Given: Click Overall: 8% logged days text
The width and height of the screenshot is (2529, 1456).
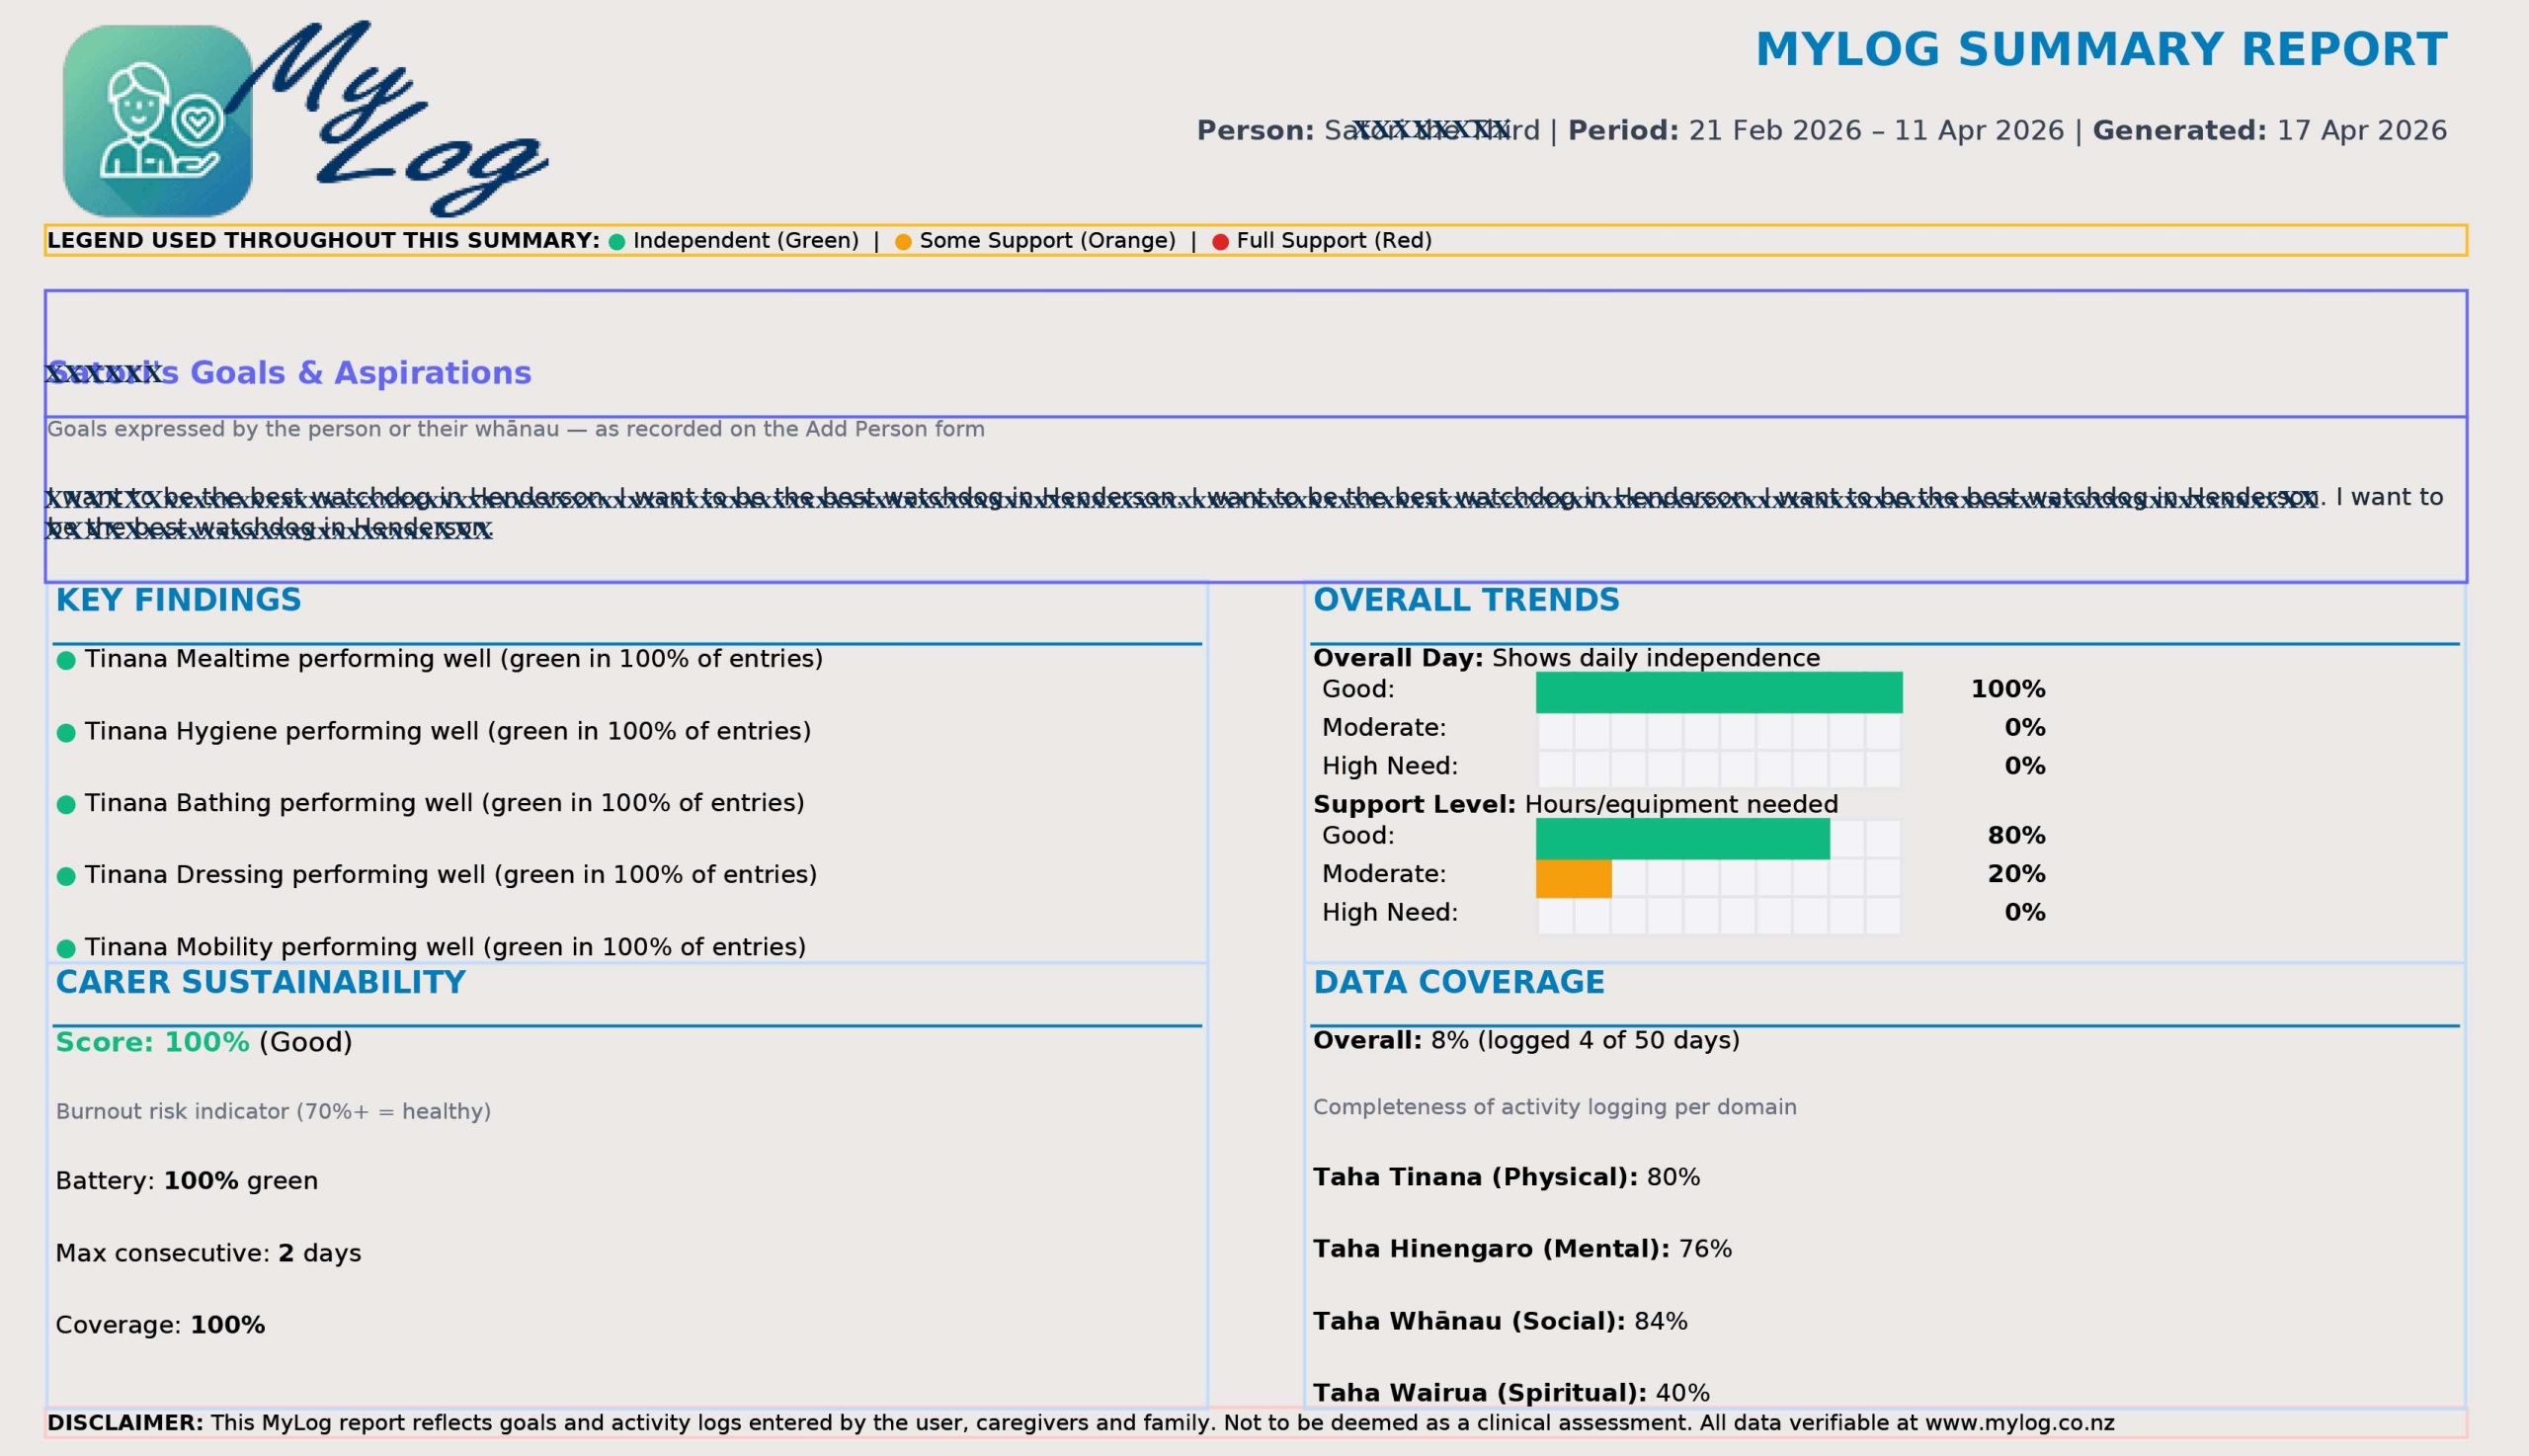Looking at the screenshot, I should point(1527,1041).
